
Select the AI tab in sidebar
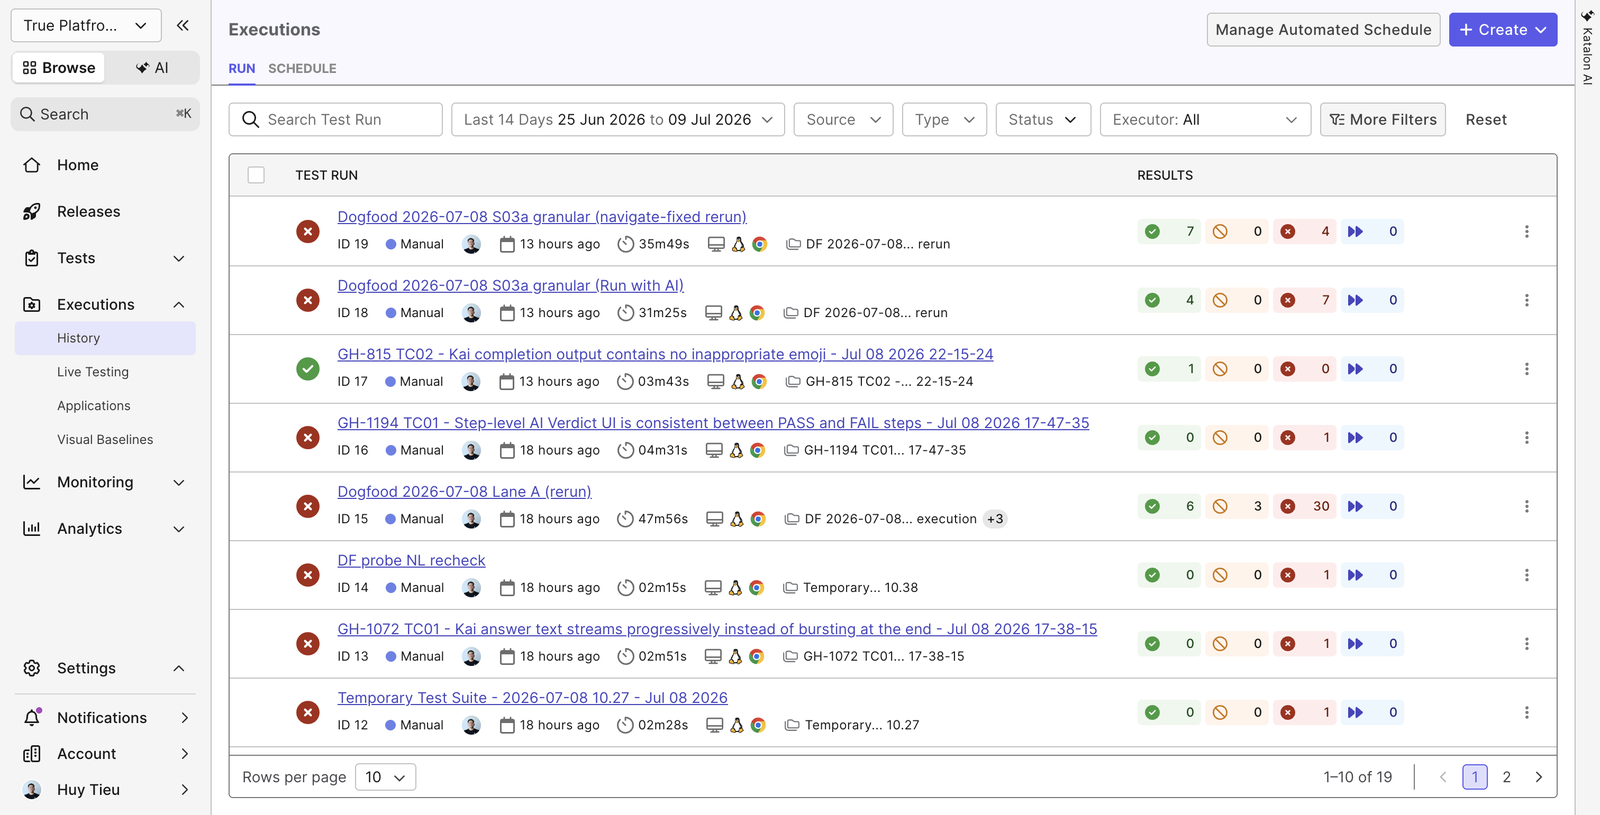coord(152,68)
